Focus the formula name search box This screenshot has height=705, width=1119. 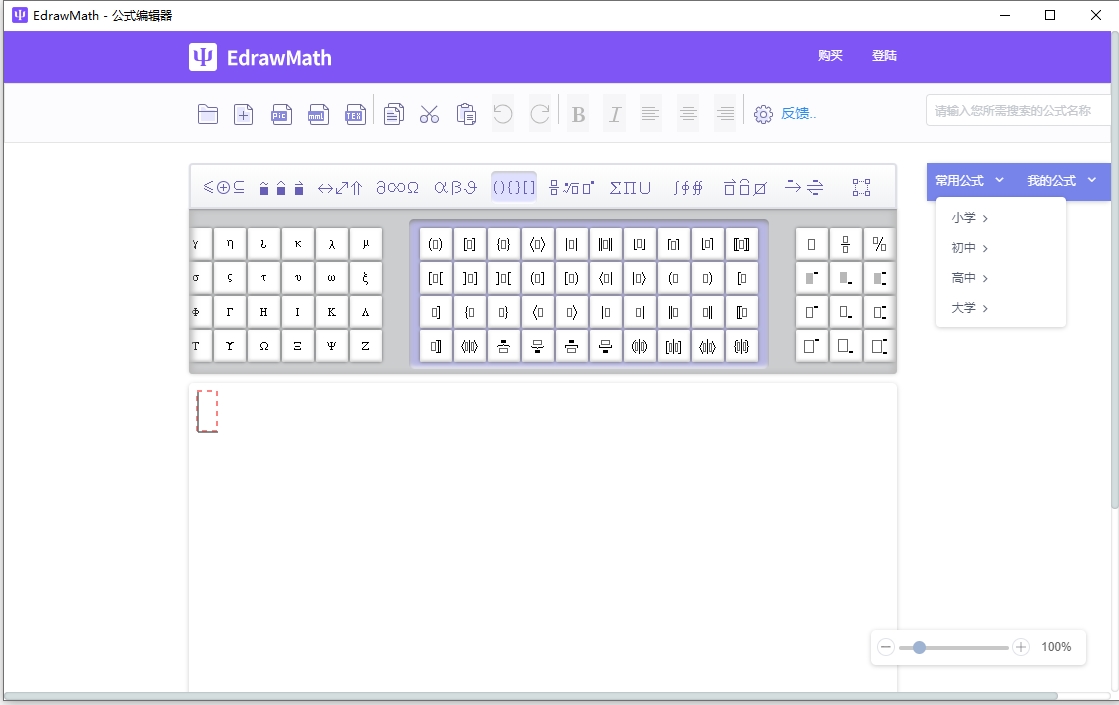click(x=1018, y=111)
